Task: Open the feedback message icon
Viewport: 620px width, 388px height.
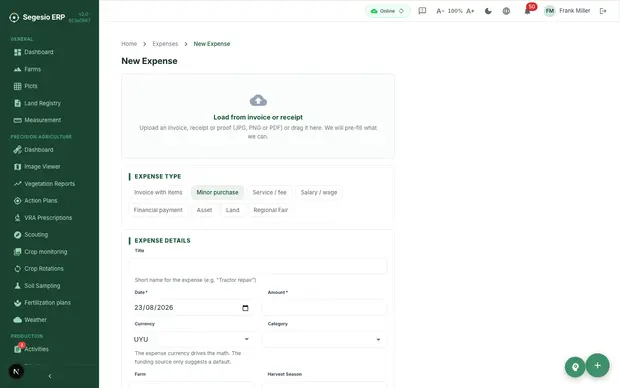Action: [x=422, y=11]
